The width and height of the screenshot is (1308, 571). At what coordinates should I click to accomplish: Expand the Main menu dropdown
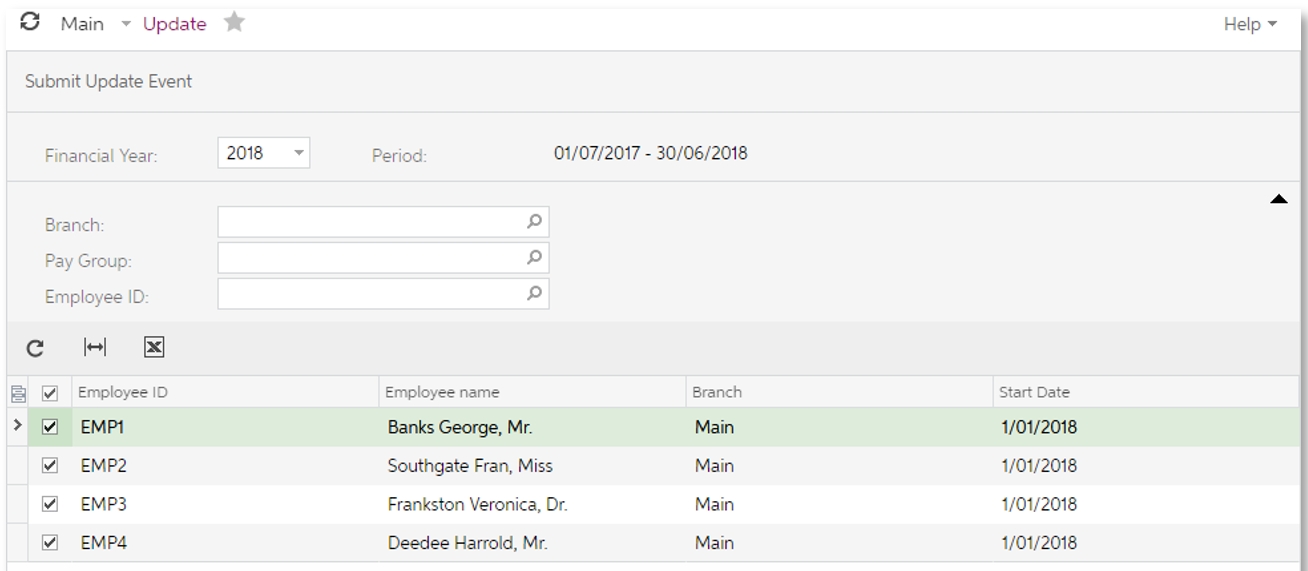pos(126,24)
